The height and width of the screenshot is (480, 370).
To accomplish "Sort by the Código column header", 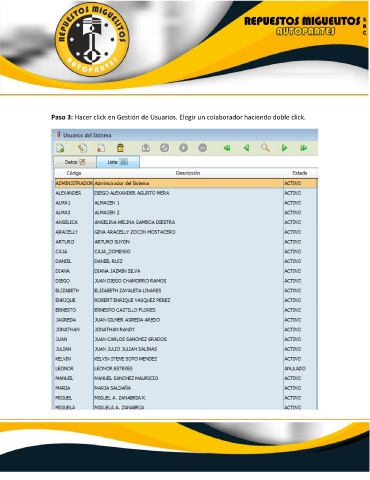I will tap(74, 173).
